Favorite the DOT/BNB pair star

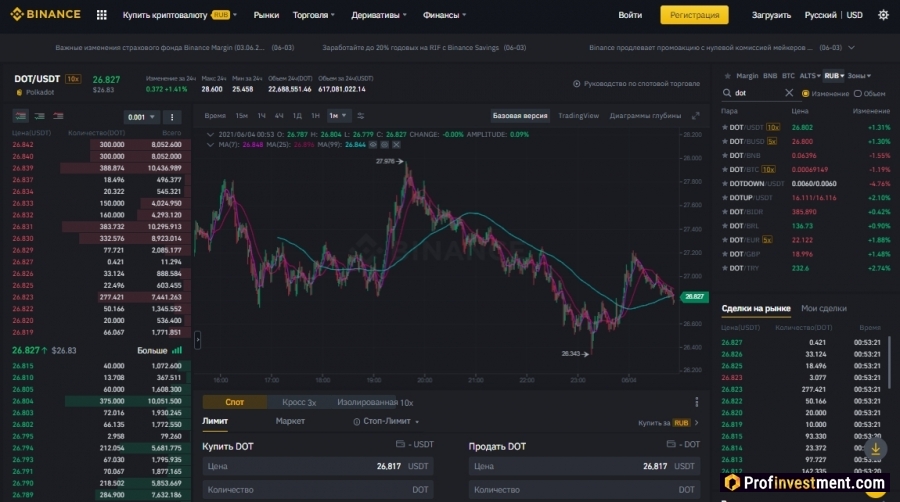click(724, 155)
